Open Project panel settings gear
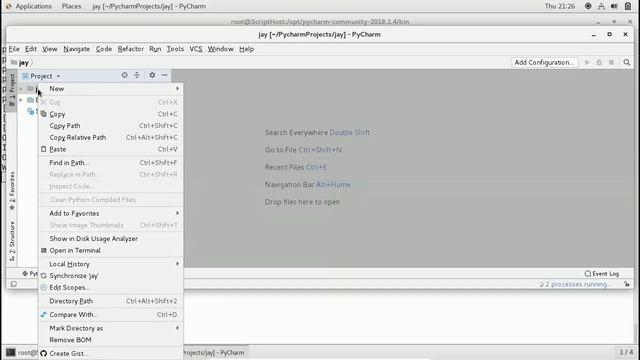The height and width of the screenshot is (360, 640). pos(152,75)
